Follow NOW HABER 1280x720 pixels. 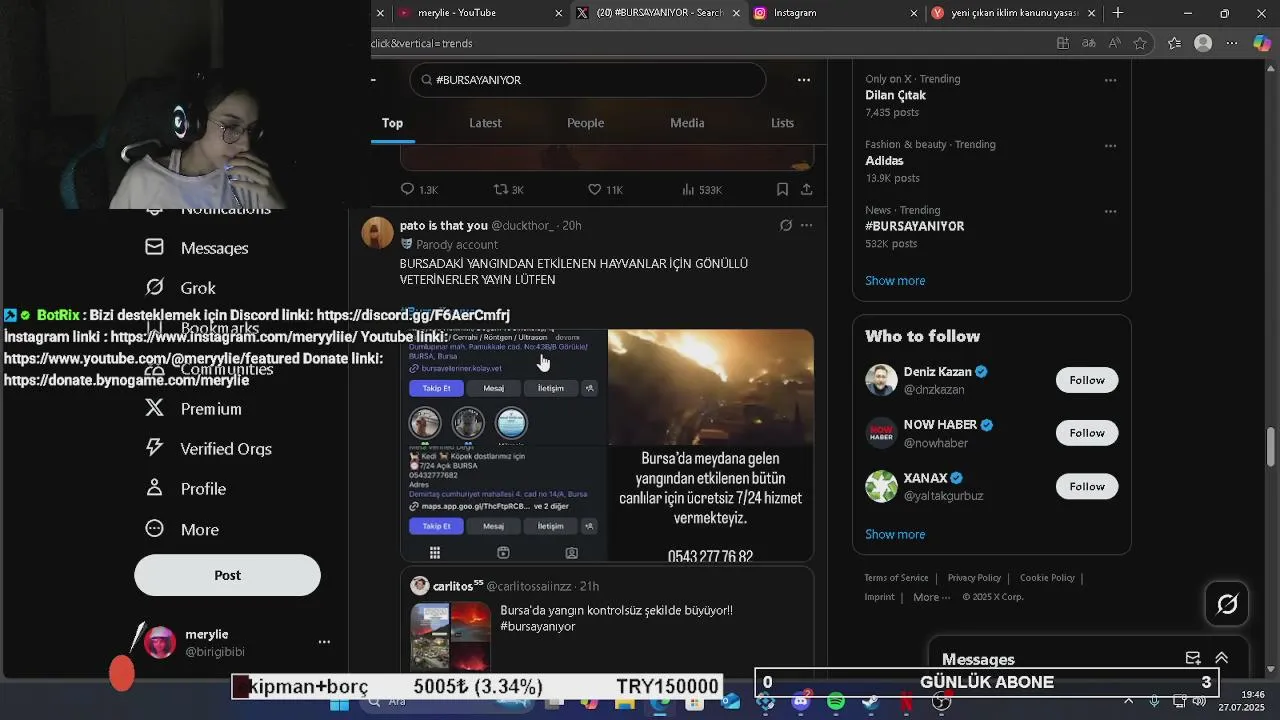click(x=1087, y=433)
